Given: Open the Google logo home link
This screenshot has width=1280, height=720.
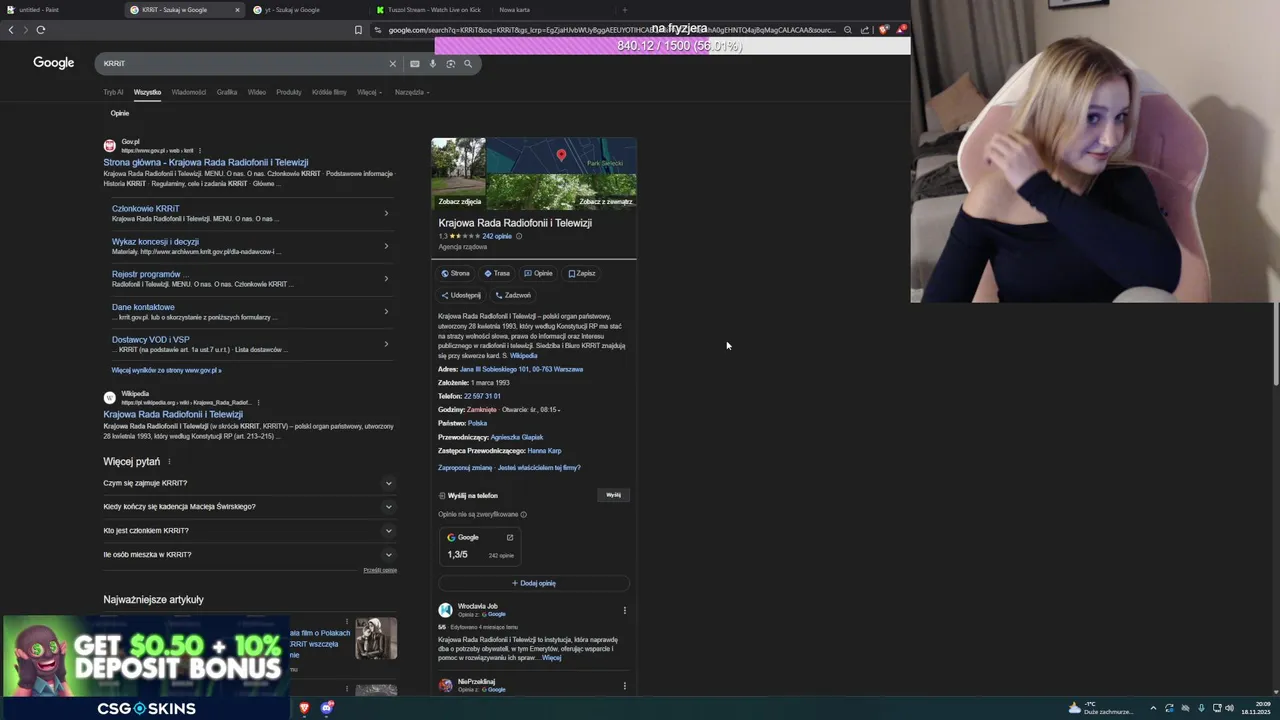Looking at the screenshot, I should (54, 63).
